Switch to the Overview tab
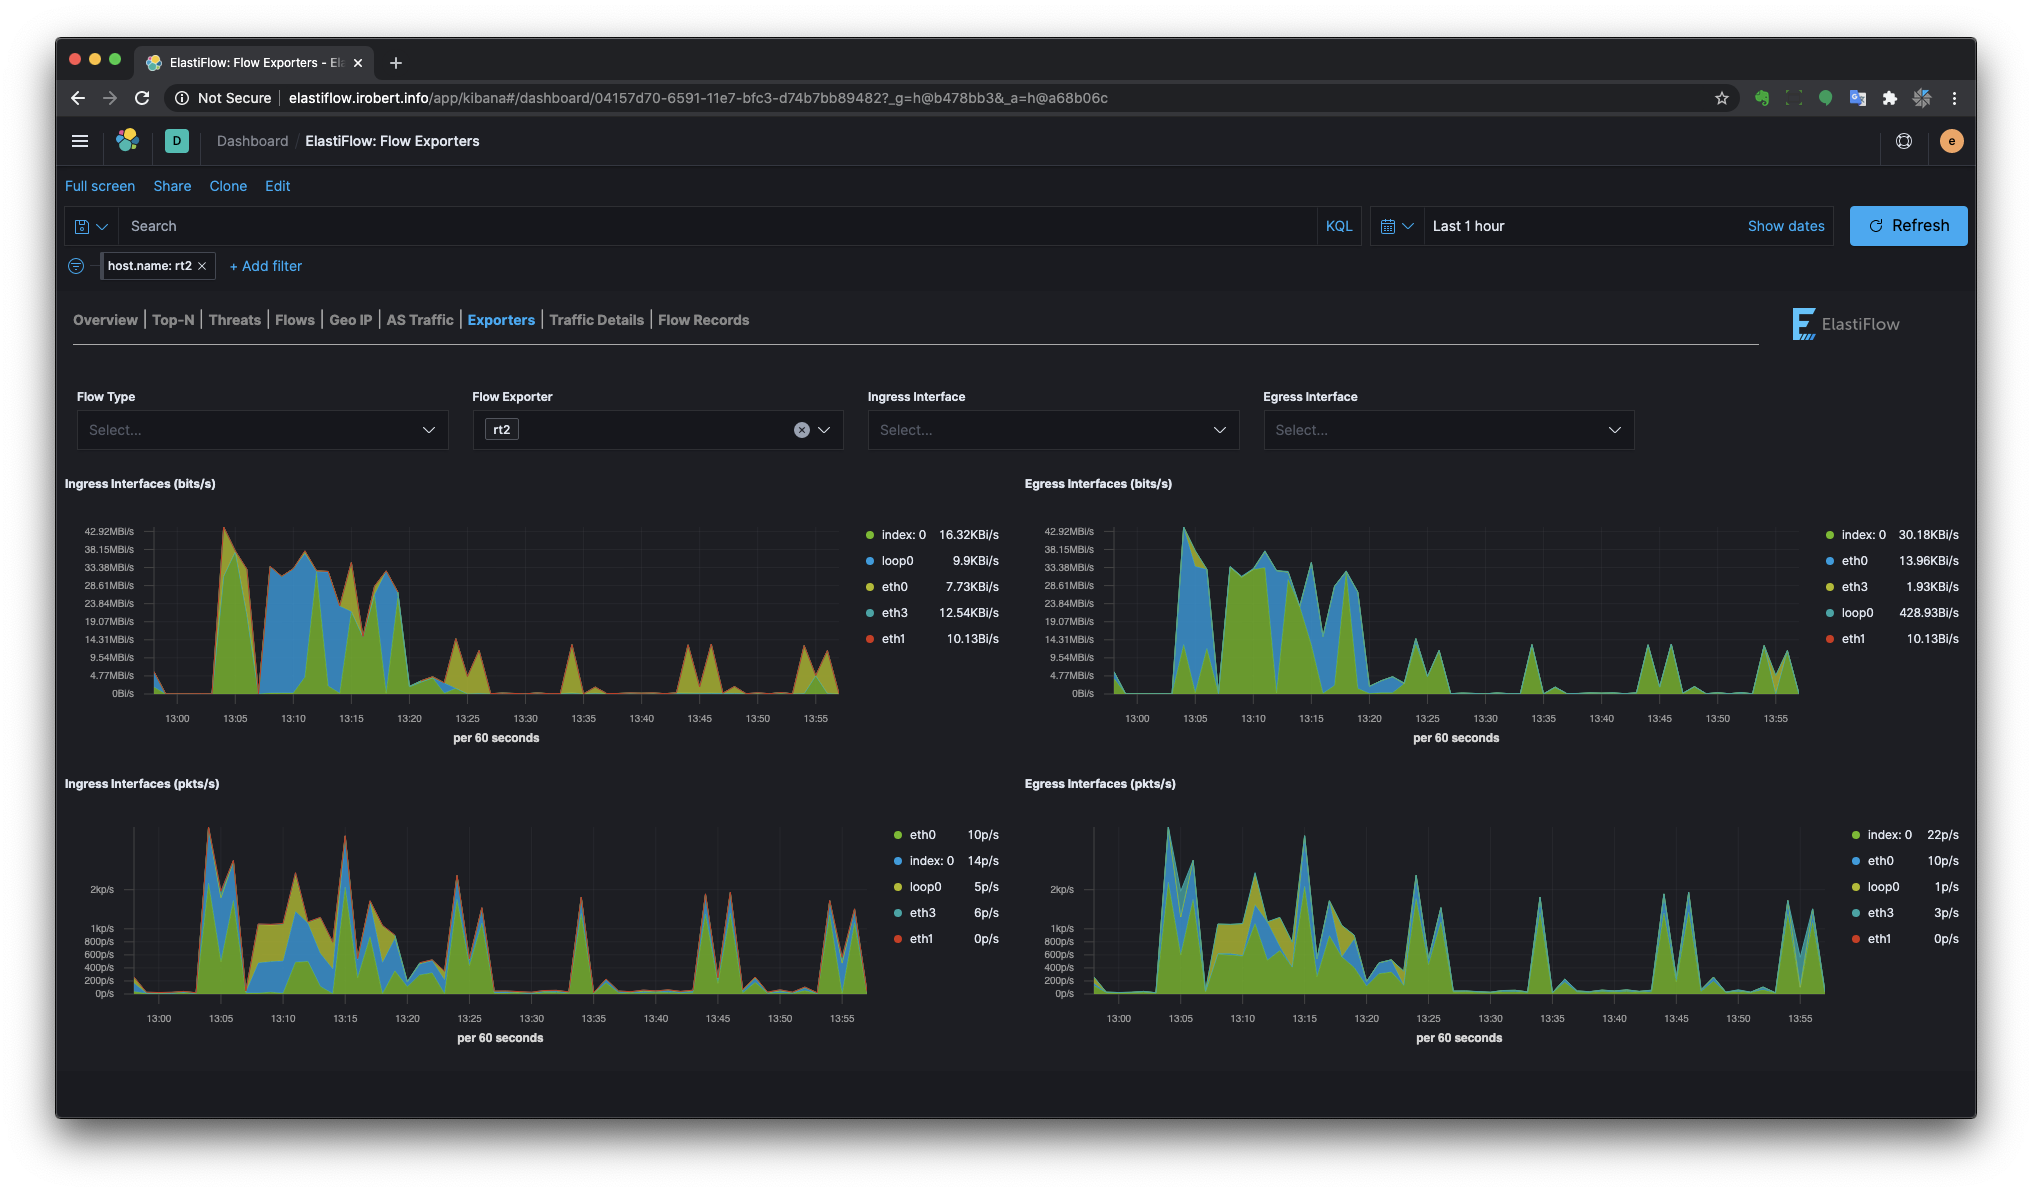The width and height of the screenshot is (2032, 1192). pos(105,320)
